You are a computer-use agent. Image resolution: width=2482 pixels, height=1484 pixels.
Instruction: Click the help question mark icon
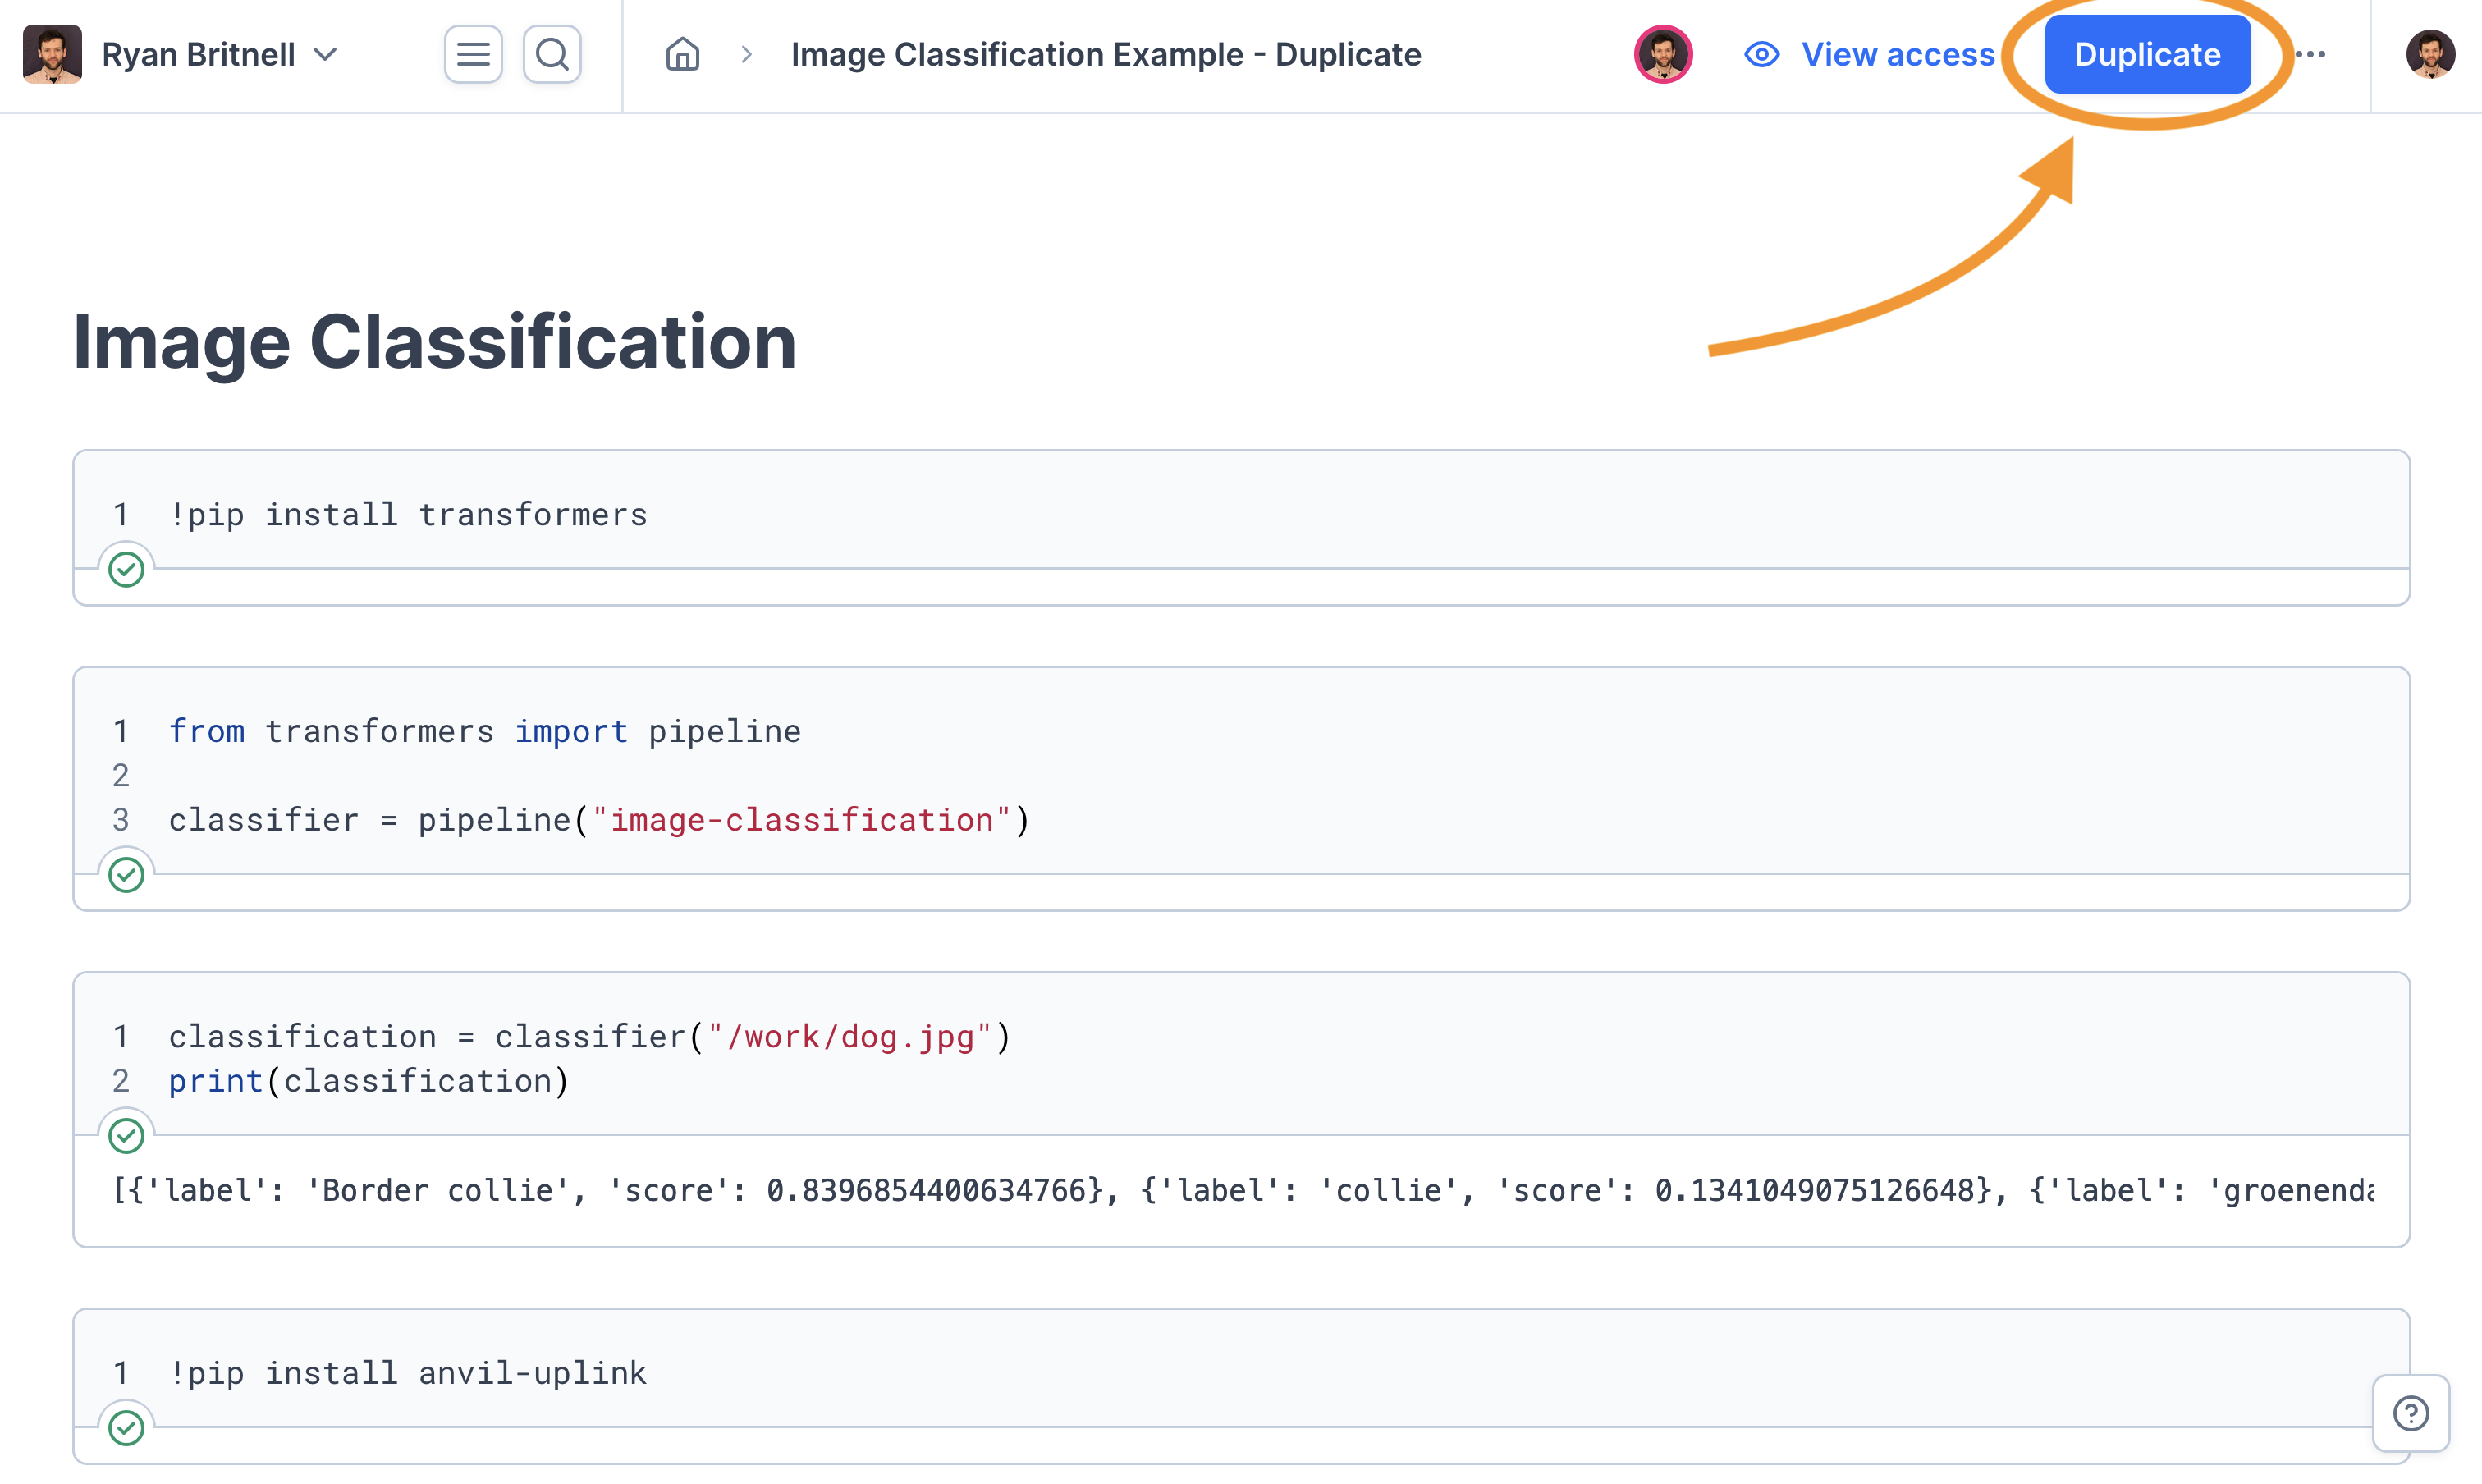coord(2411,1413)
